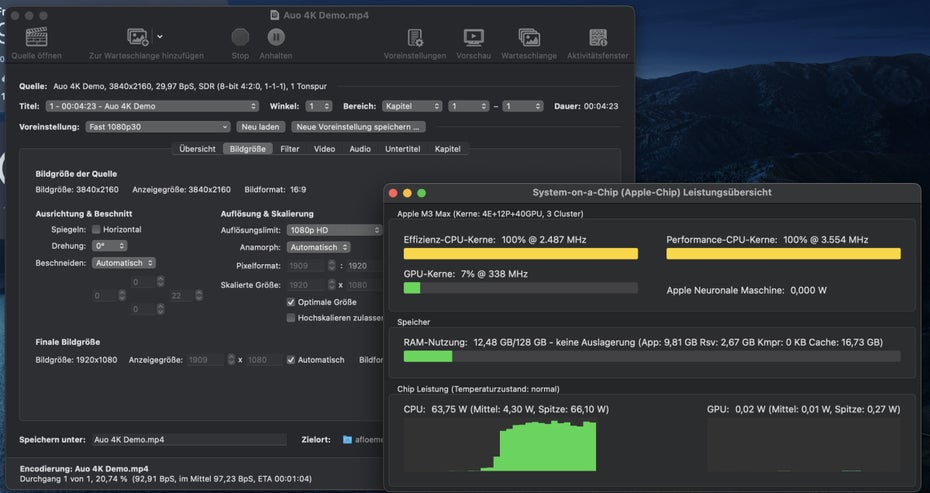Image resolution: width=930 pixels, height=493 pixels.
Task: Open the Aktivitätsfenster activity log
Action: (x=598, y=37)
